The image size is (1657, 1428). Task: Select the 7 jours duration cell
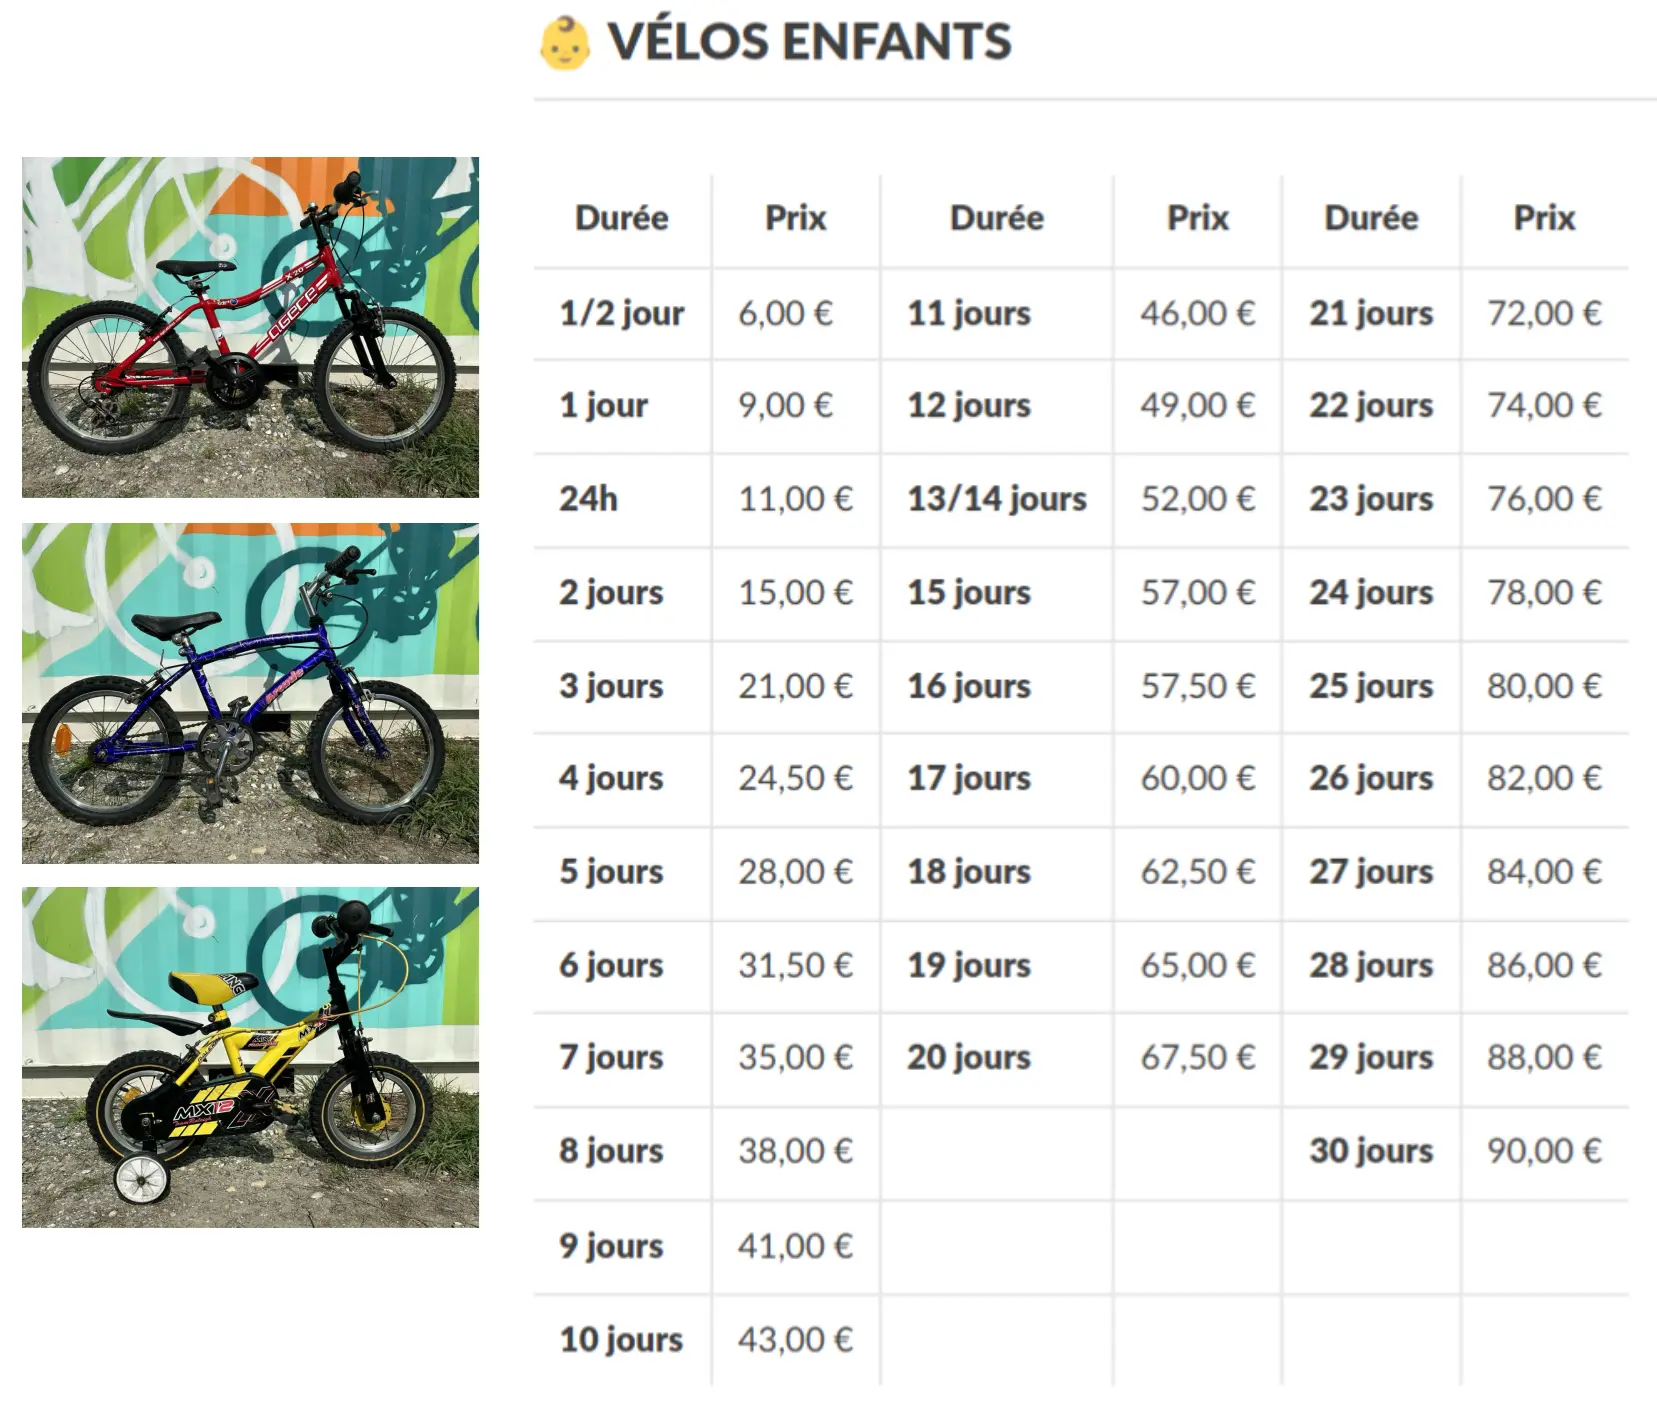(x=611, y=1058)
